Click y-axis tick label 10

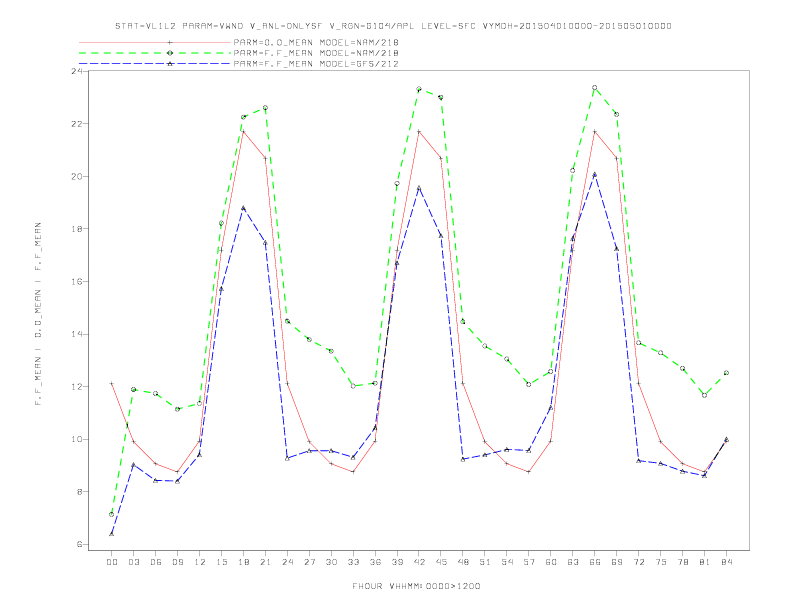tap(77, 439)
